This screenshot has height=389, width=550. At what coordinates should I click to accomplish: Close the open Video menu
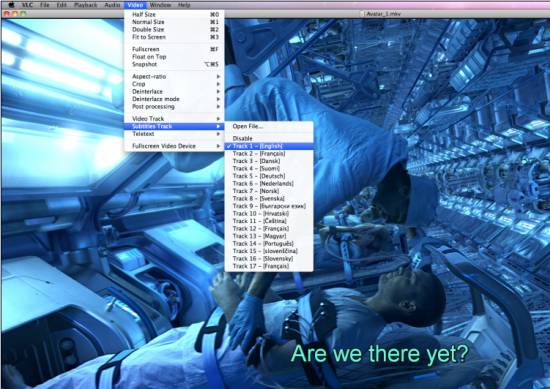point(135,5)
